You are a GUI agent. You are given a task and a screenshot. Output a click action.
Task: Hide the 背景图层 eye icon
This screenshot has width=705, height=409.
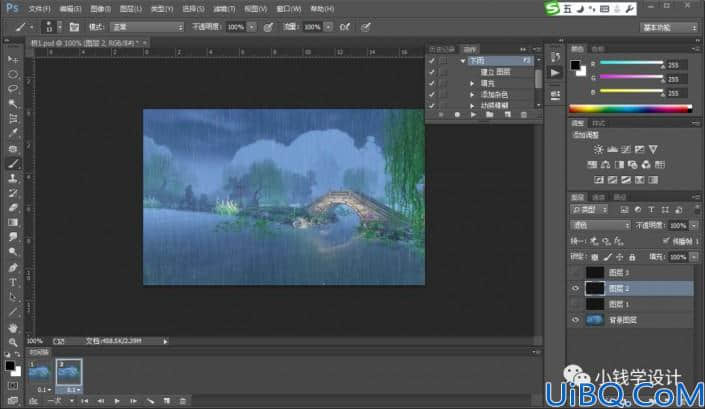pyautogui.click(x=576, y=320)
